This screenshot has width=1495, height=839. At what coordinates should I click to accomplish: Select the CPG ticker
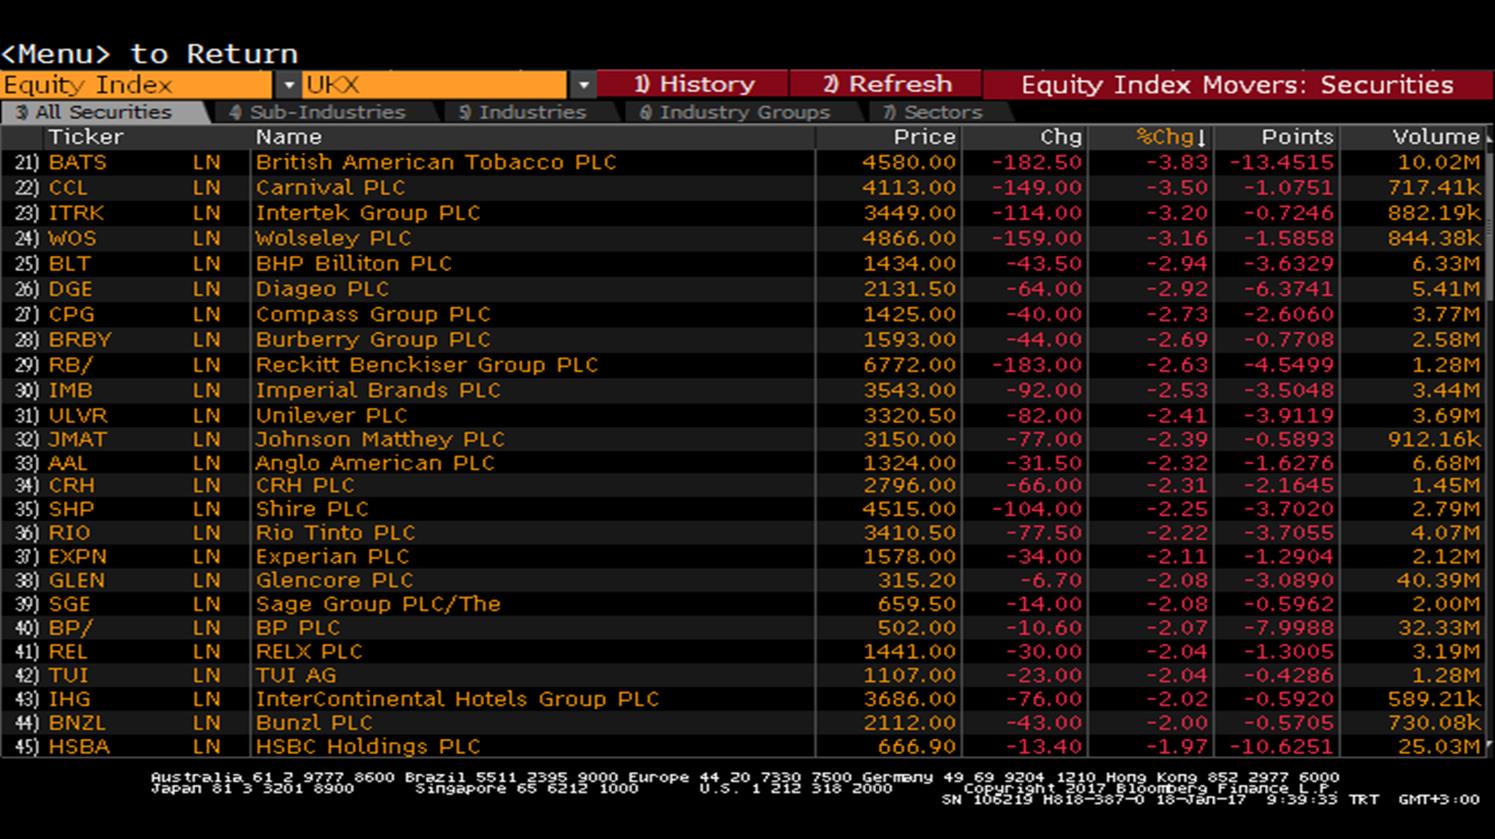pyautogui.click(x=71, y=314)
